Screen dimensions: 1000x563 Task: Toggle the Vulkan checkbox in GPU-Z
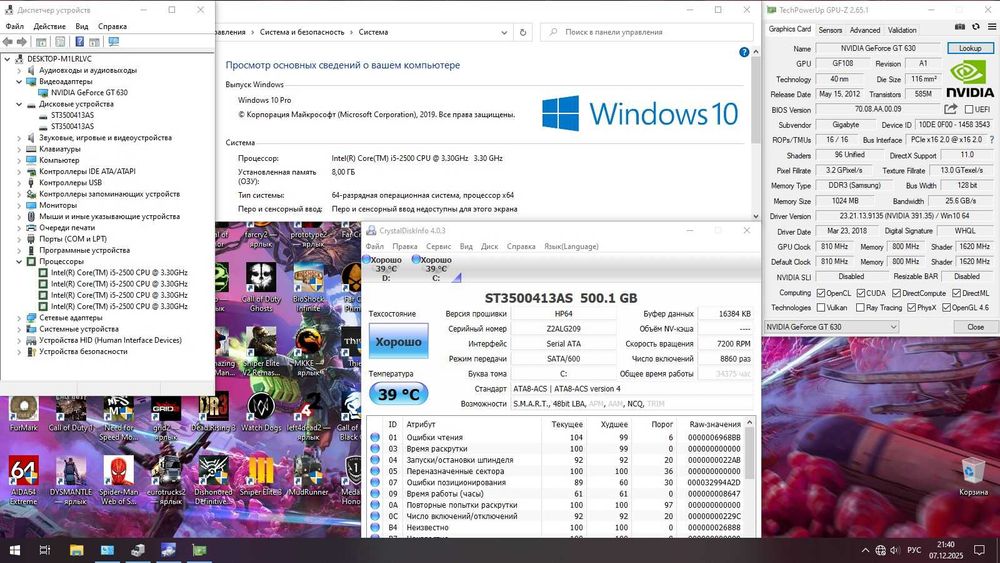[x=821, y=308]
